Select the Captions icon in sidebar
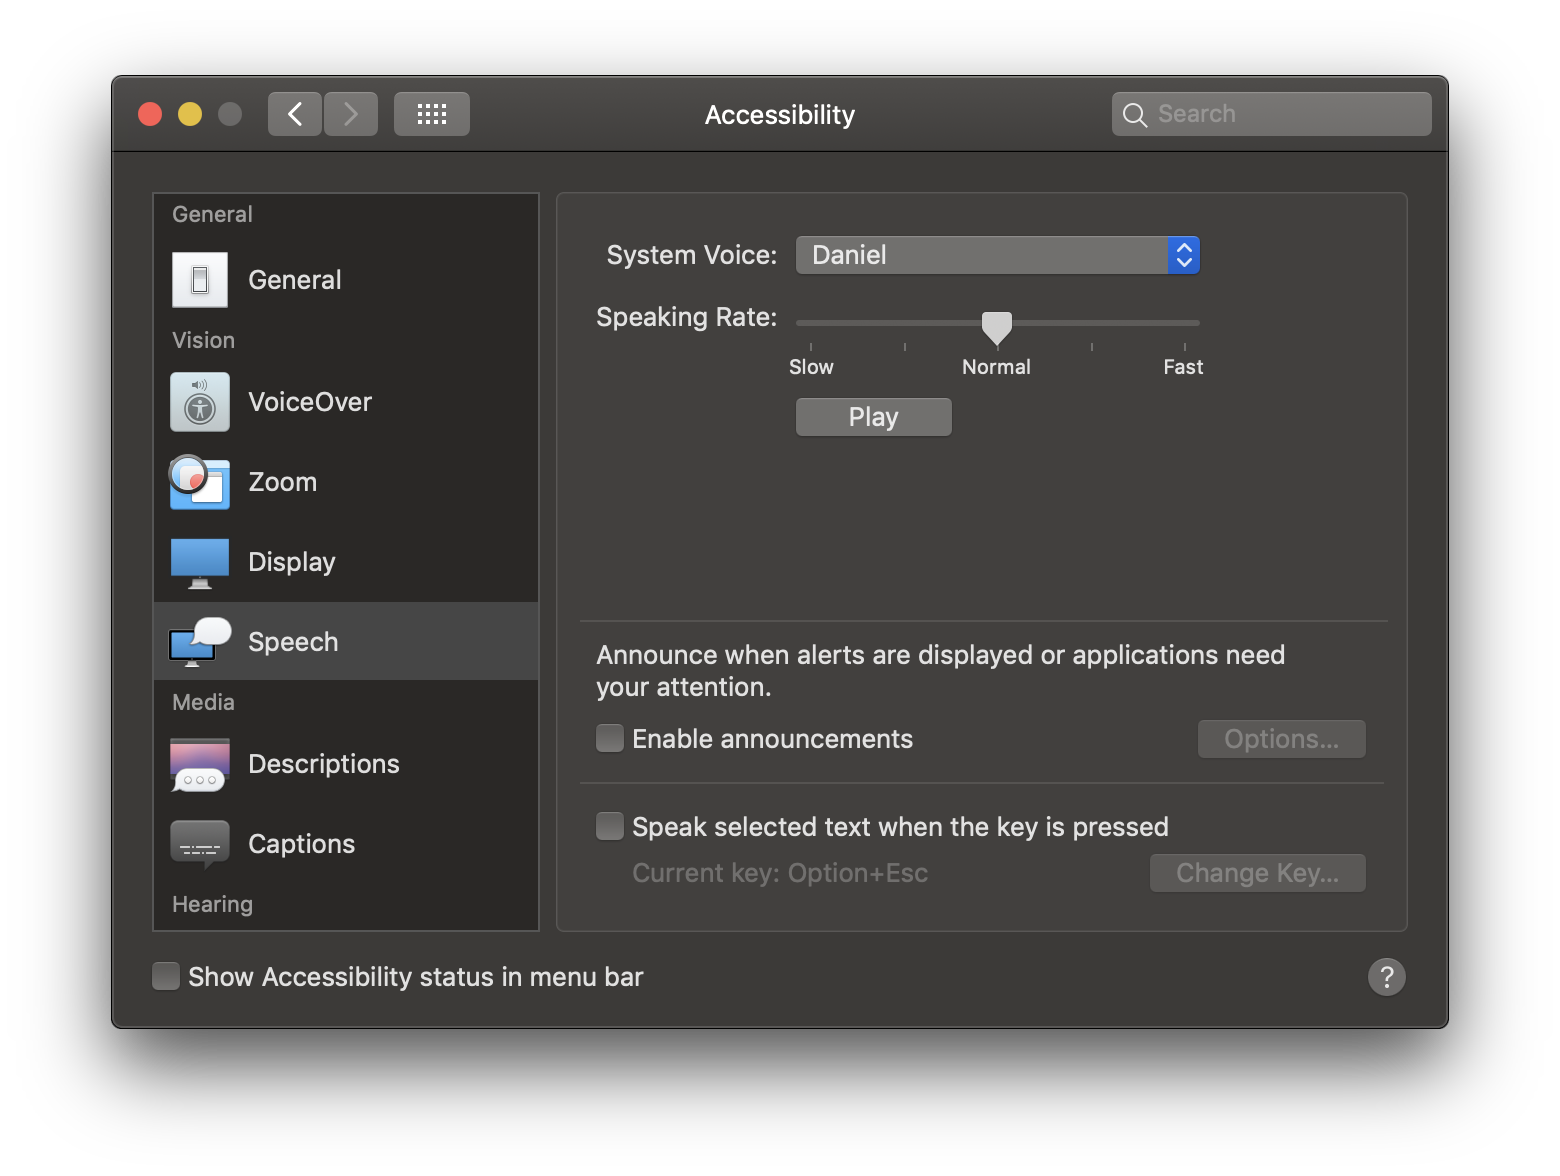The image size is (1560, 1176). point(200,844)
